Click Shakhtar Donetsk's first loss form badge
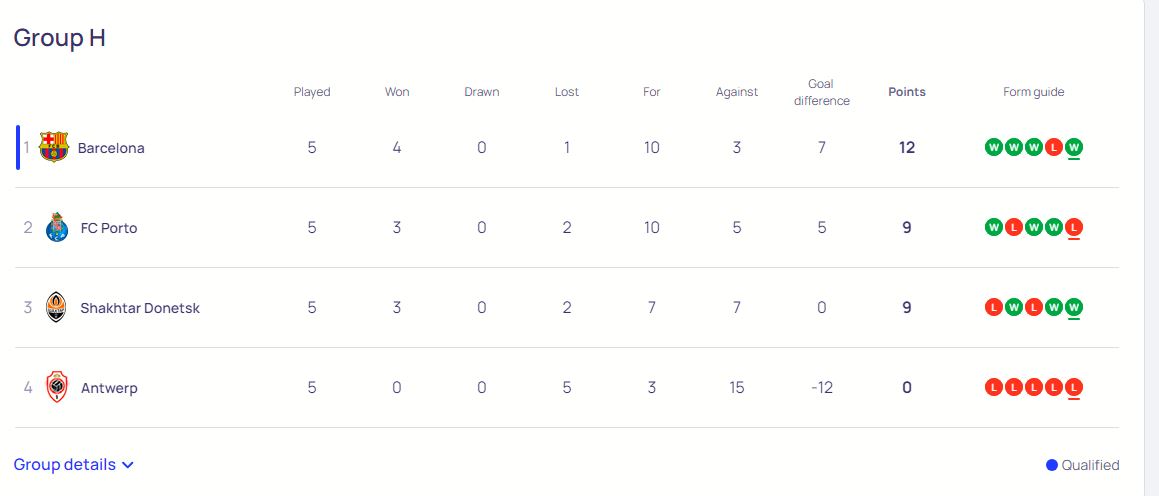 pyautogui.click(x=994, y=308)
